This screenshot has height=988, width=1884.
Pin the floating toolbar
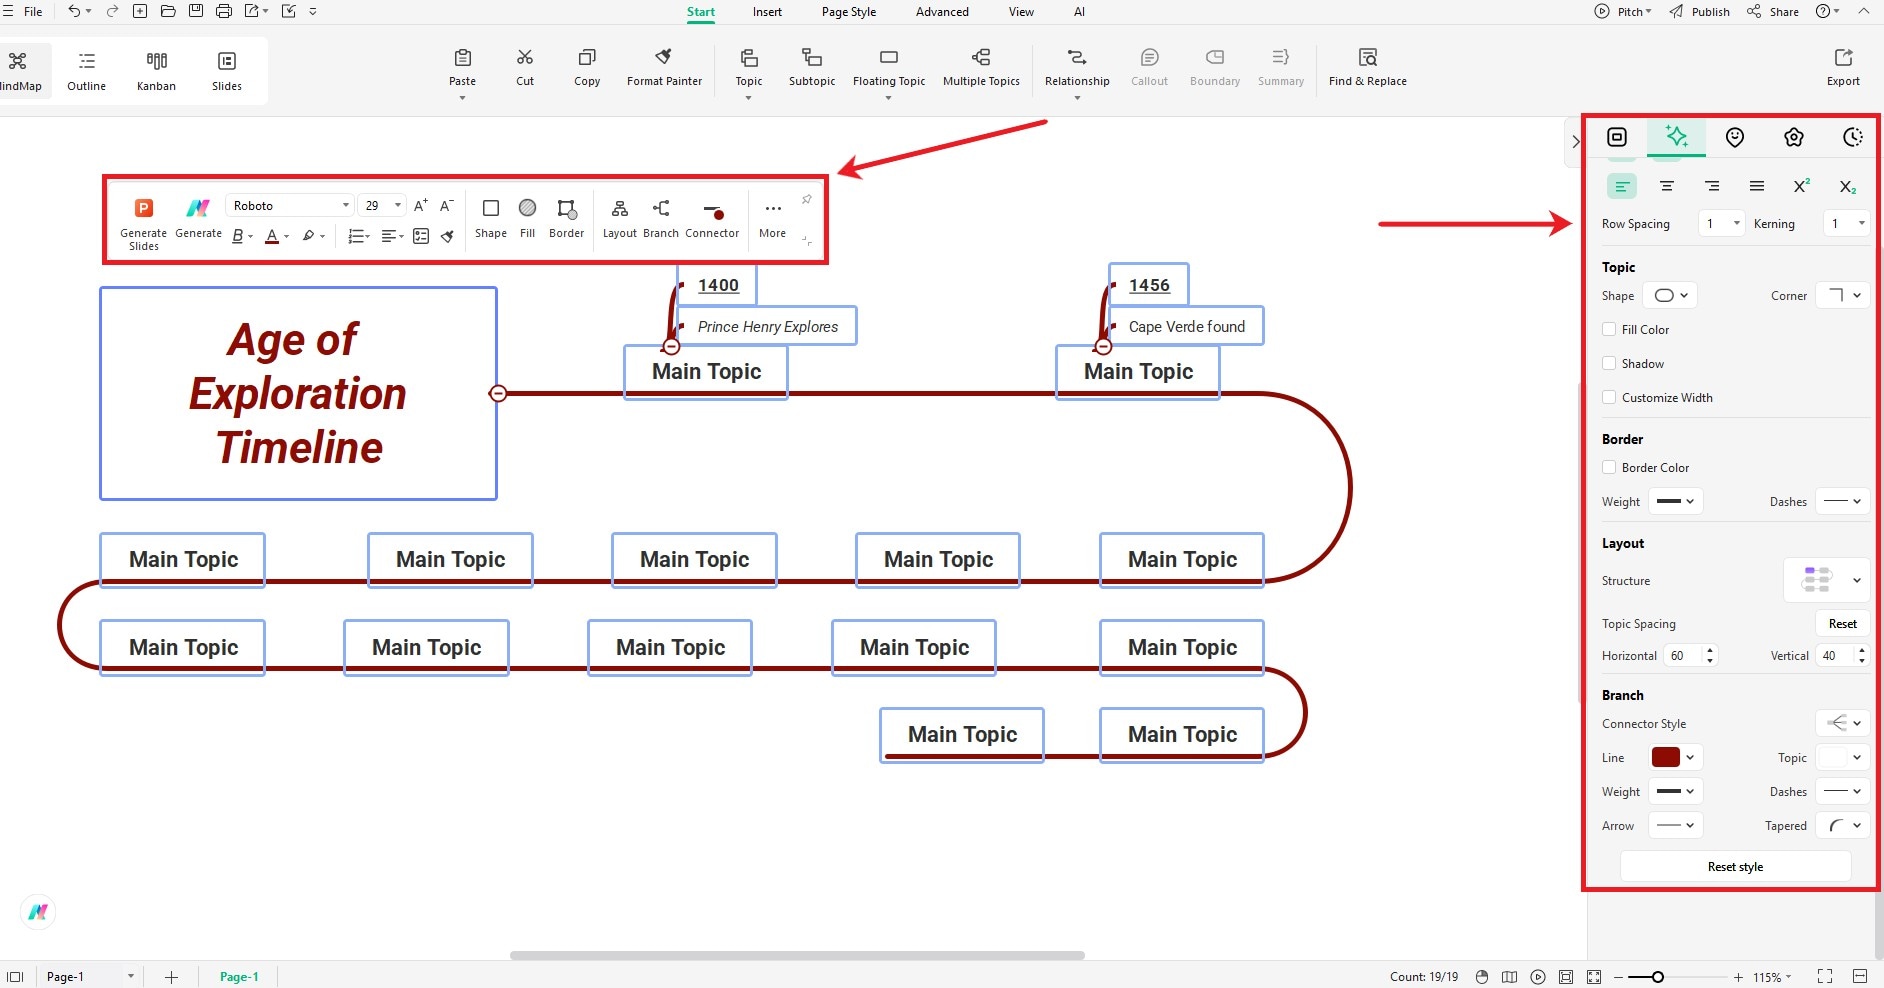coord(806,200)
